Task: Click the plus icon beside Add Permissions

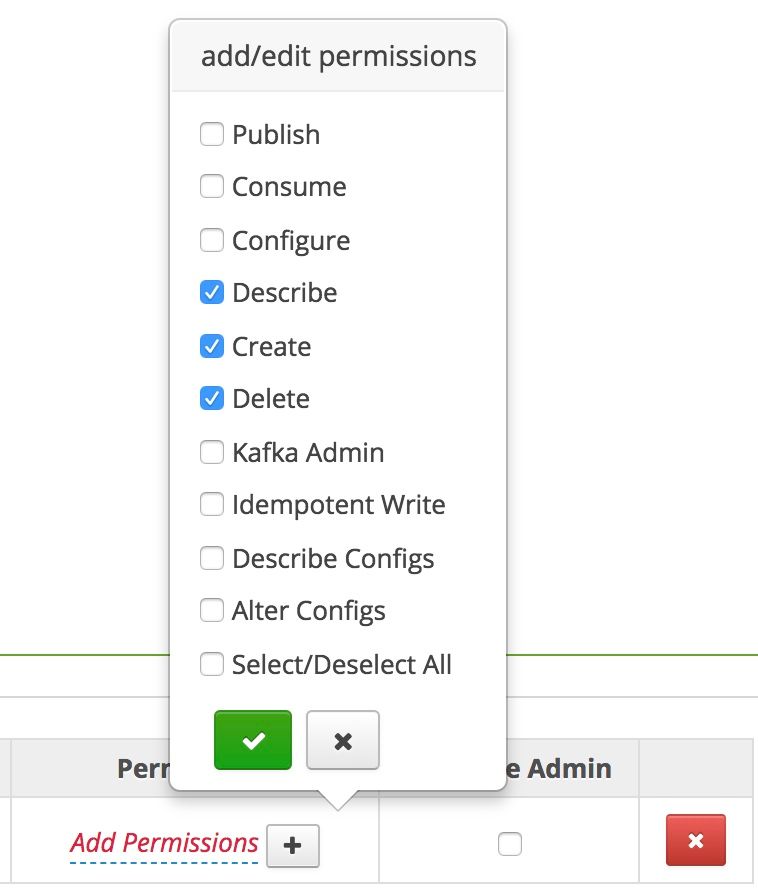Action: point(293,845)
